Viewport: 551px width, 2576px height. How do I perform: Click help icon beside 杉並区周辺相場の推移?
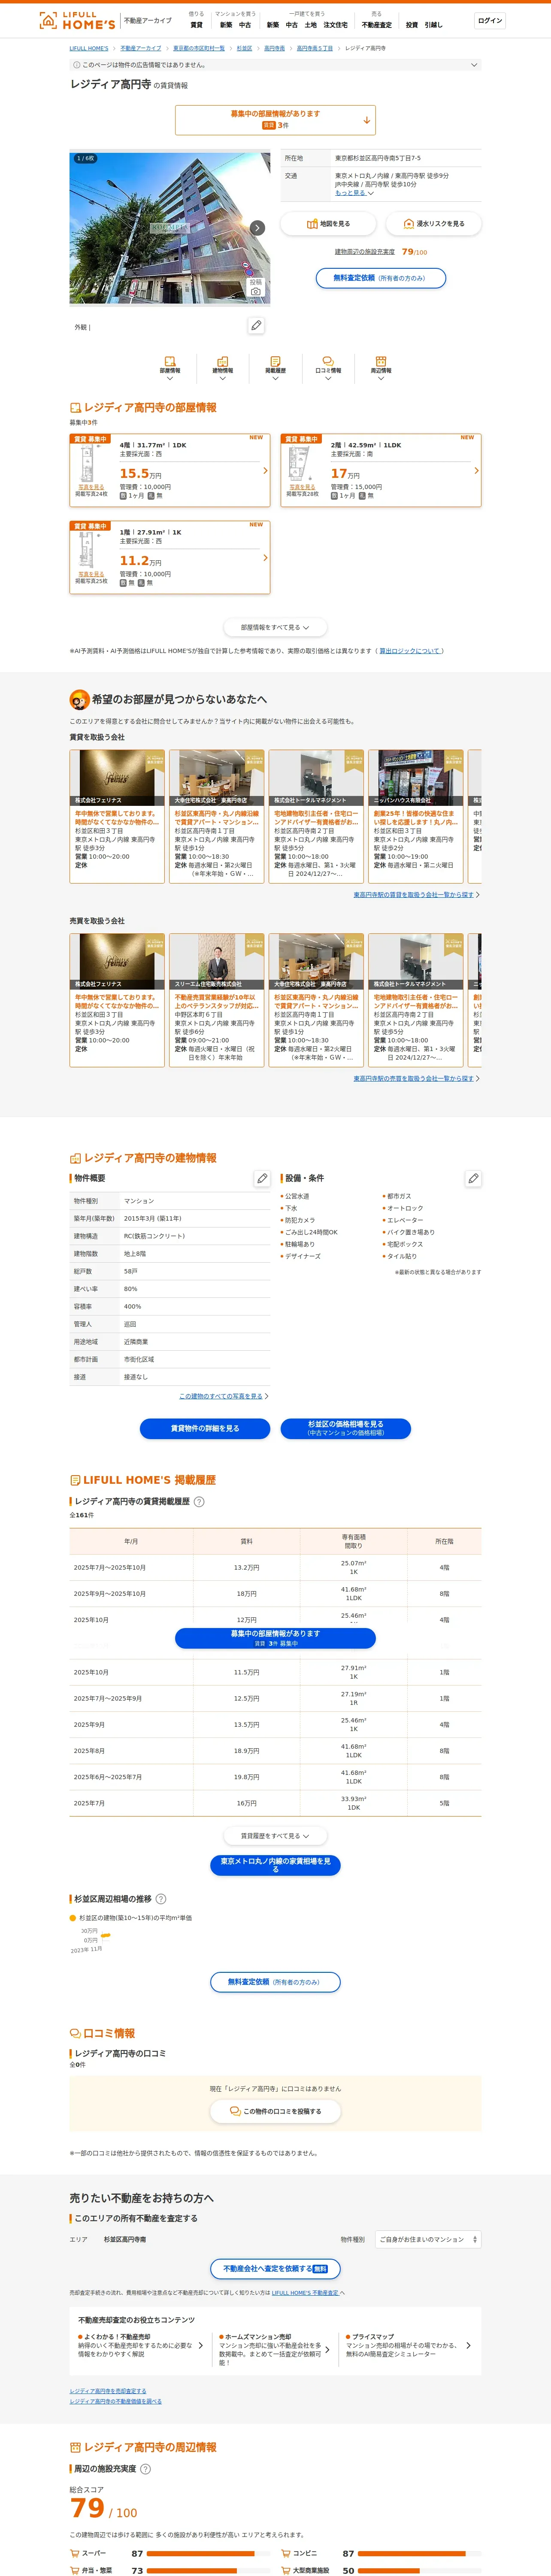pyautogui.click(x=161, y=1898)
